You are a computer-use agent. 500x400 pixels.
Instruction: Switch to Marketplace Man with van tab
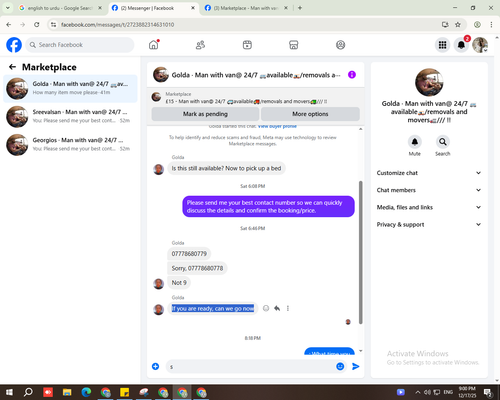click(245, 8)
